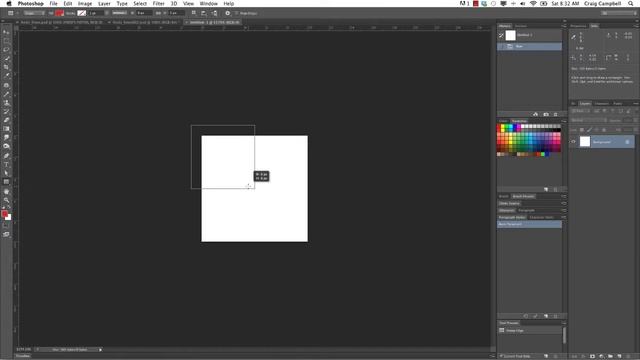The width and height of the screenshot is (640, 360).
Task: Open the Character Styles tab
Action: point(541,218)
